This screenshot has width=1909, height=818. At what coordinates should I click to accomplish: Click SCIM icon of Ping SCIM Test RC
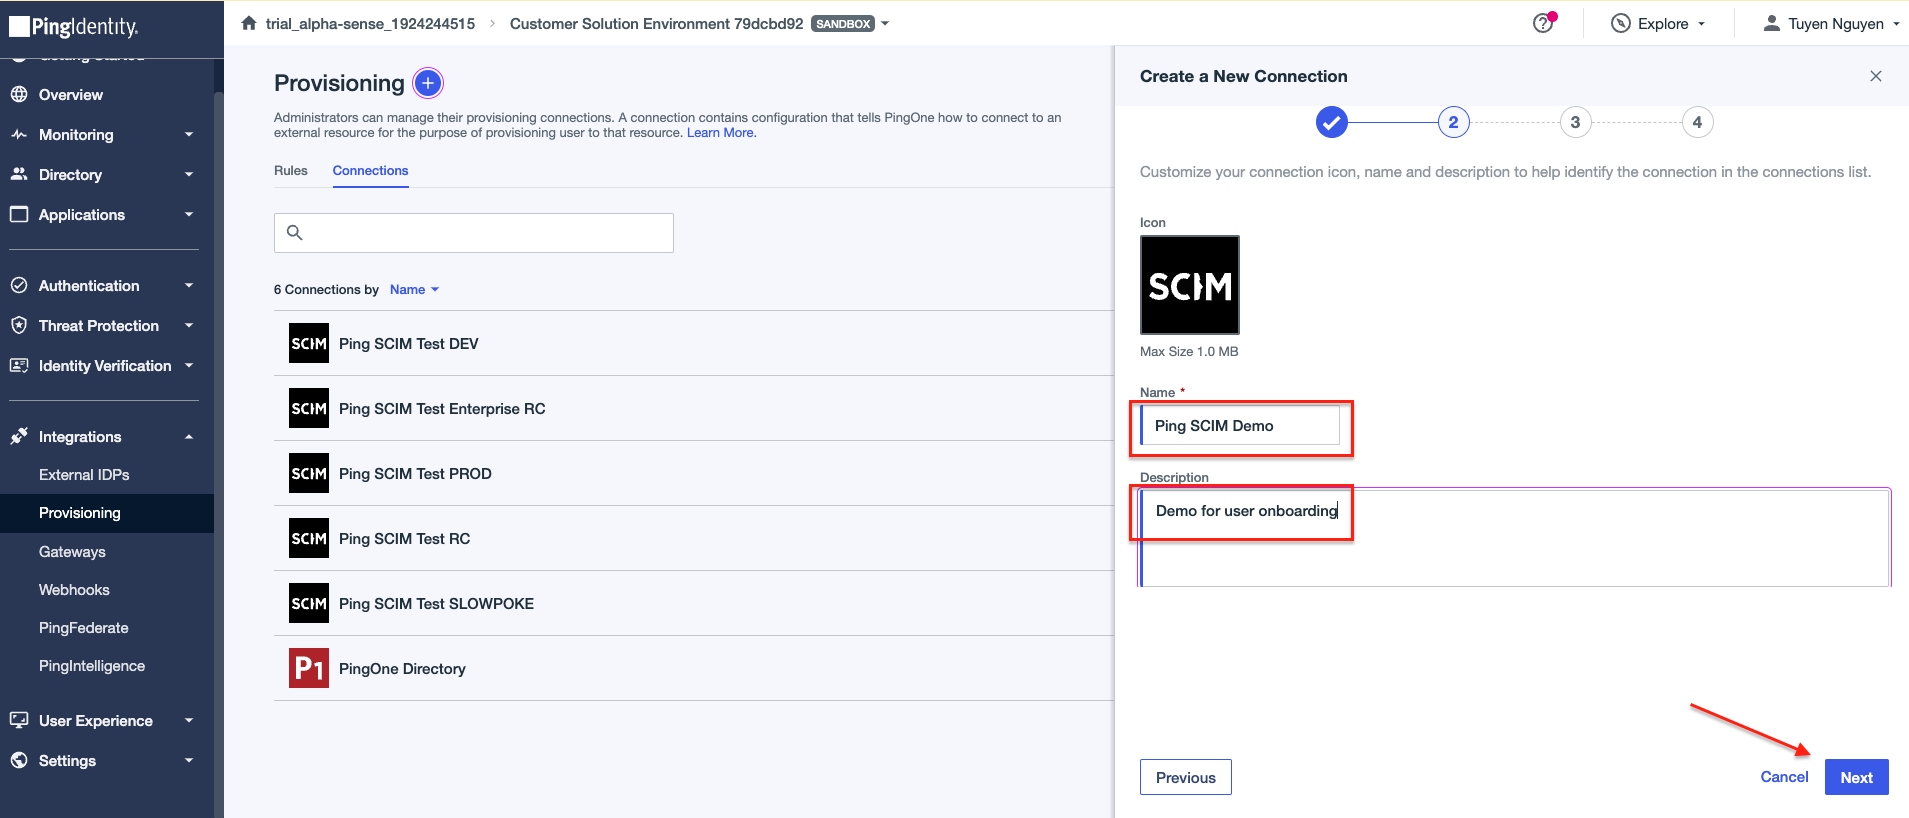pos(309,538)
